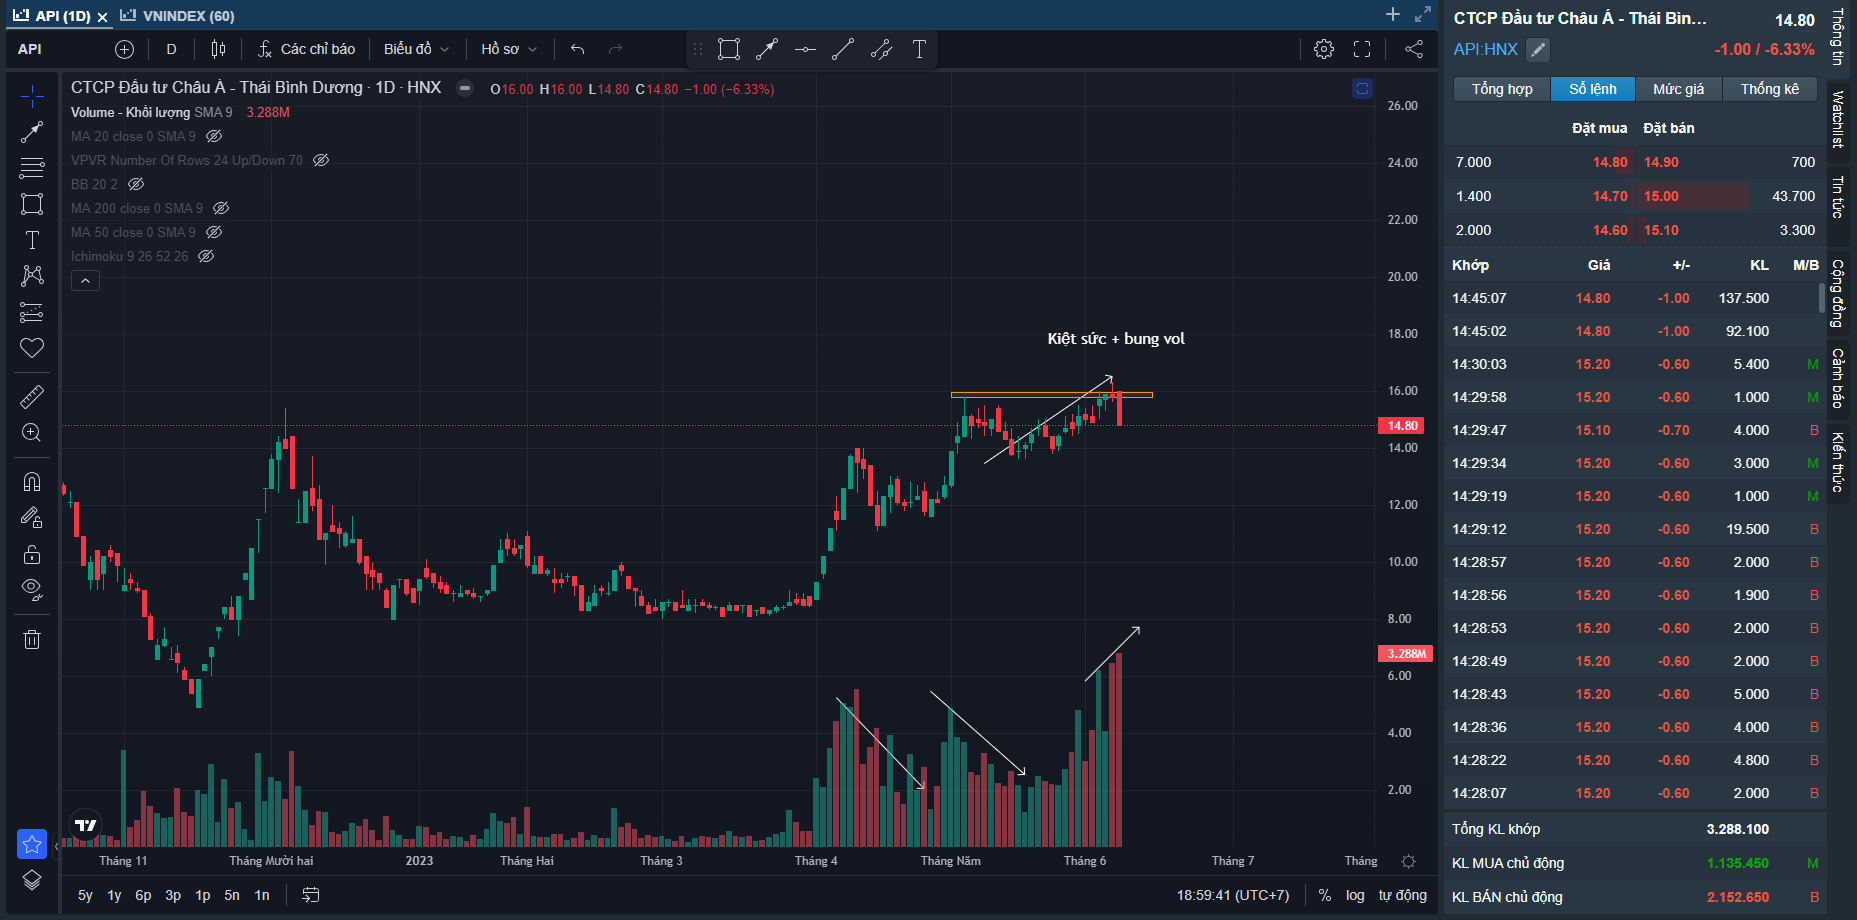This screenshot has width=1857, height=920.
Task: Open the Biểu đồ dropdown menu
Action: (416, 49)
